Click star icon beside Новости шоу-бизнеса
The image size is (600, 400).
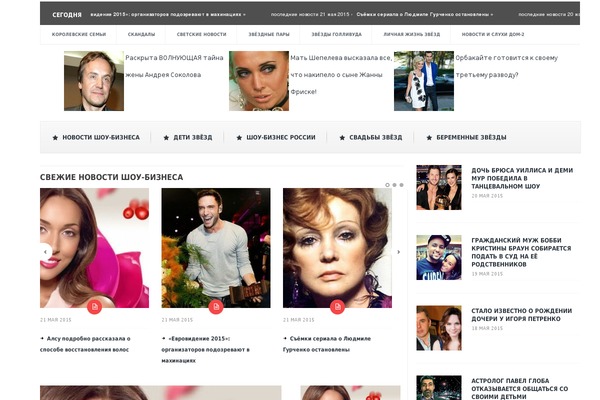[55, 137]
